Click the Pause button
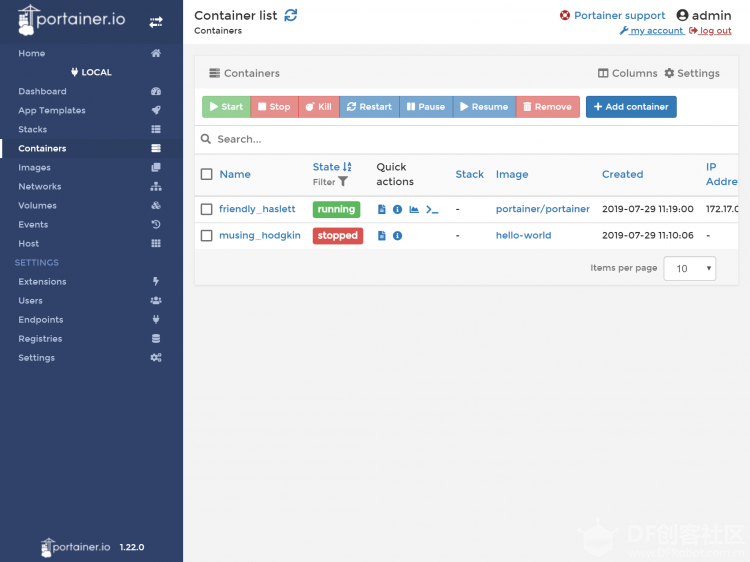This screenshot has height=562, width=750. 426,107
